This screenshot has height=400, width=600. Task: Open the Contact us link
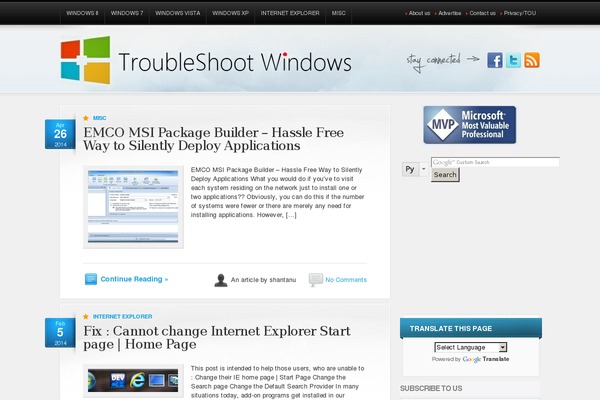coord(482,13)
